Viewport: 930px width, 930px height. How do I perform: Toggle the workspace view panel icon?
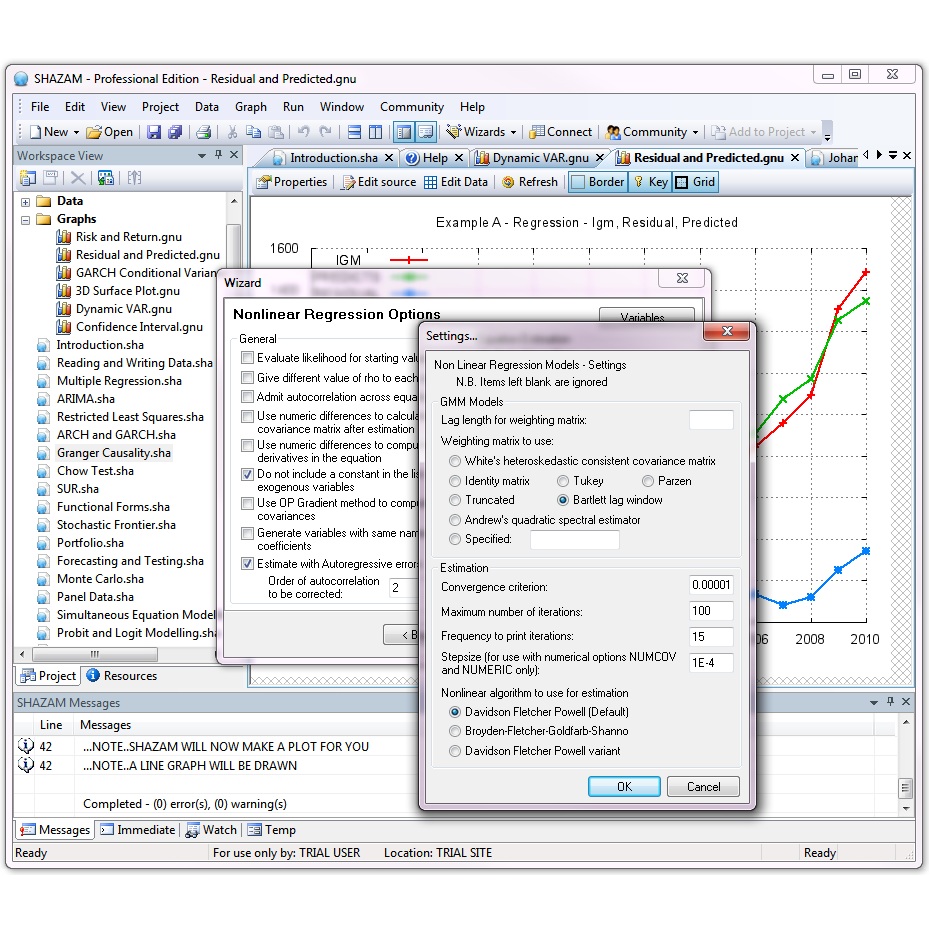pyautogui.click(x=404, y=132)
